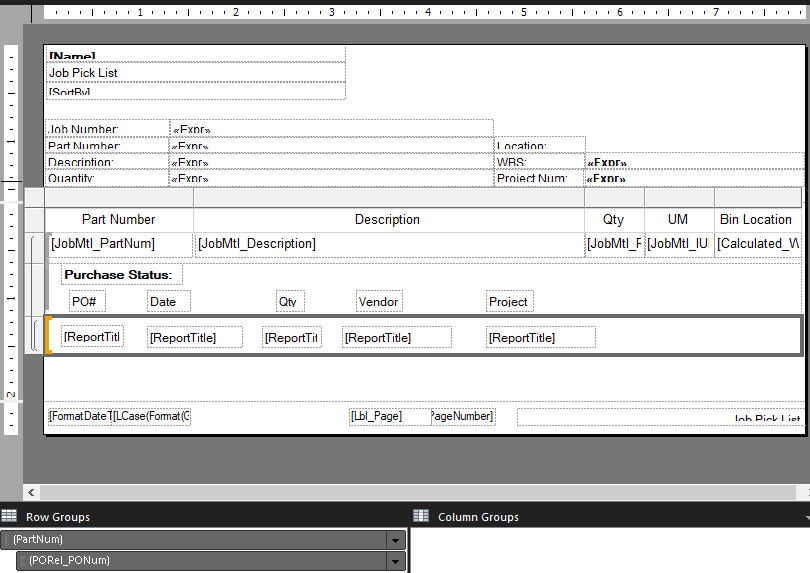The image size is (810, 573).
Task: Click the tablix corner handle
Action: pyautogui.click(x=35, y=197)
